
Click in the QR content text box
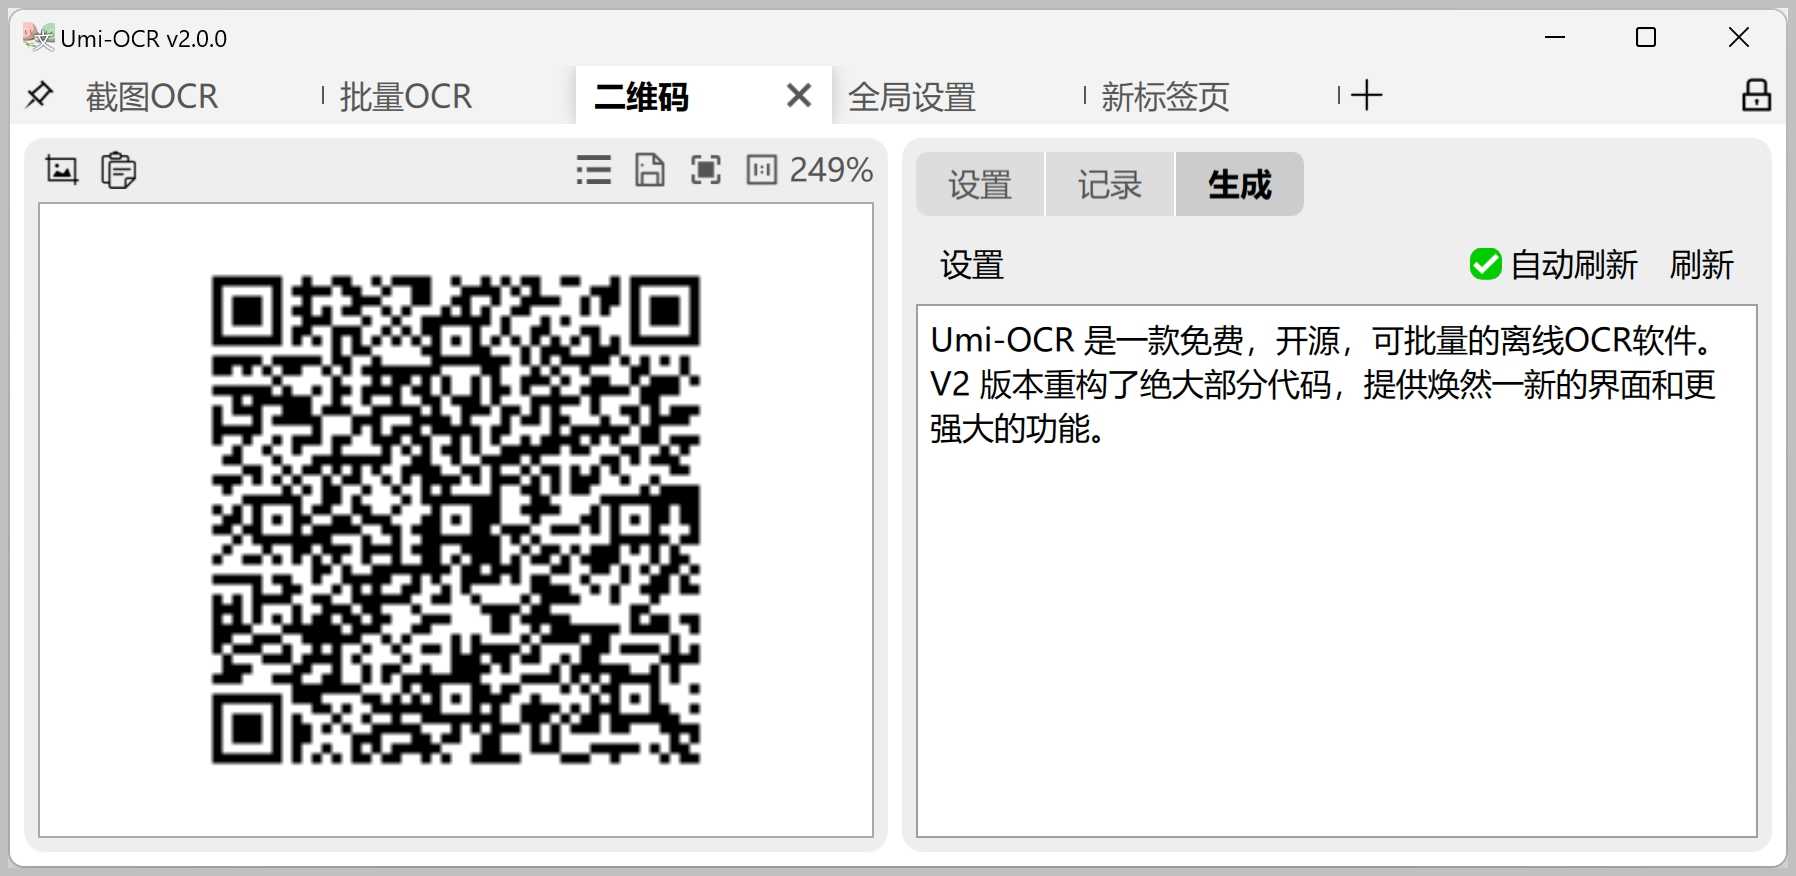click(1337, 571)
